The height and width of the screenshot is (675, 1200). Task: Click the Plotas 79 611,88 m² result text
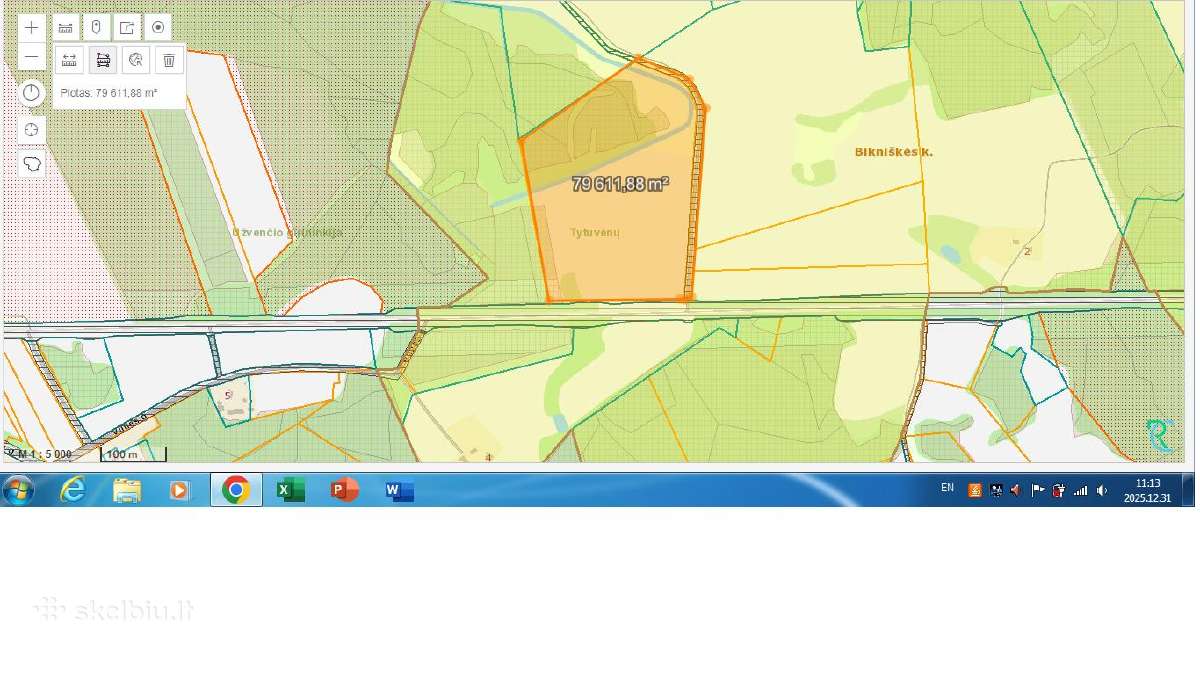point(108,93)
